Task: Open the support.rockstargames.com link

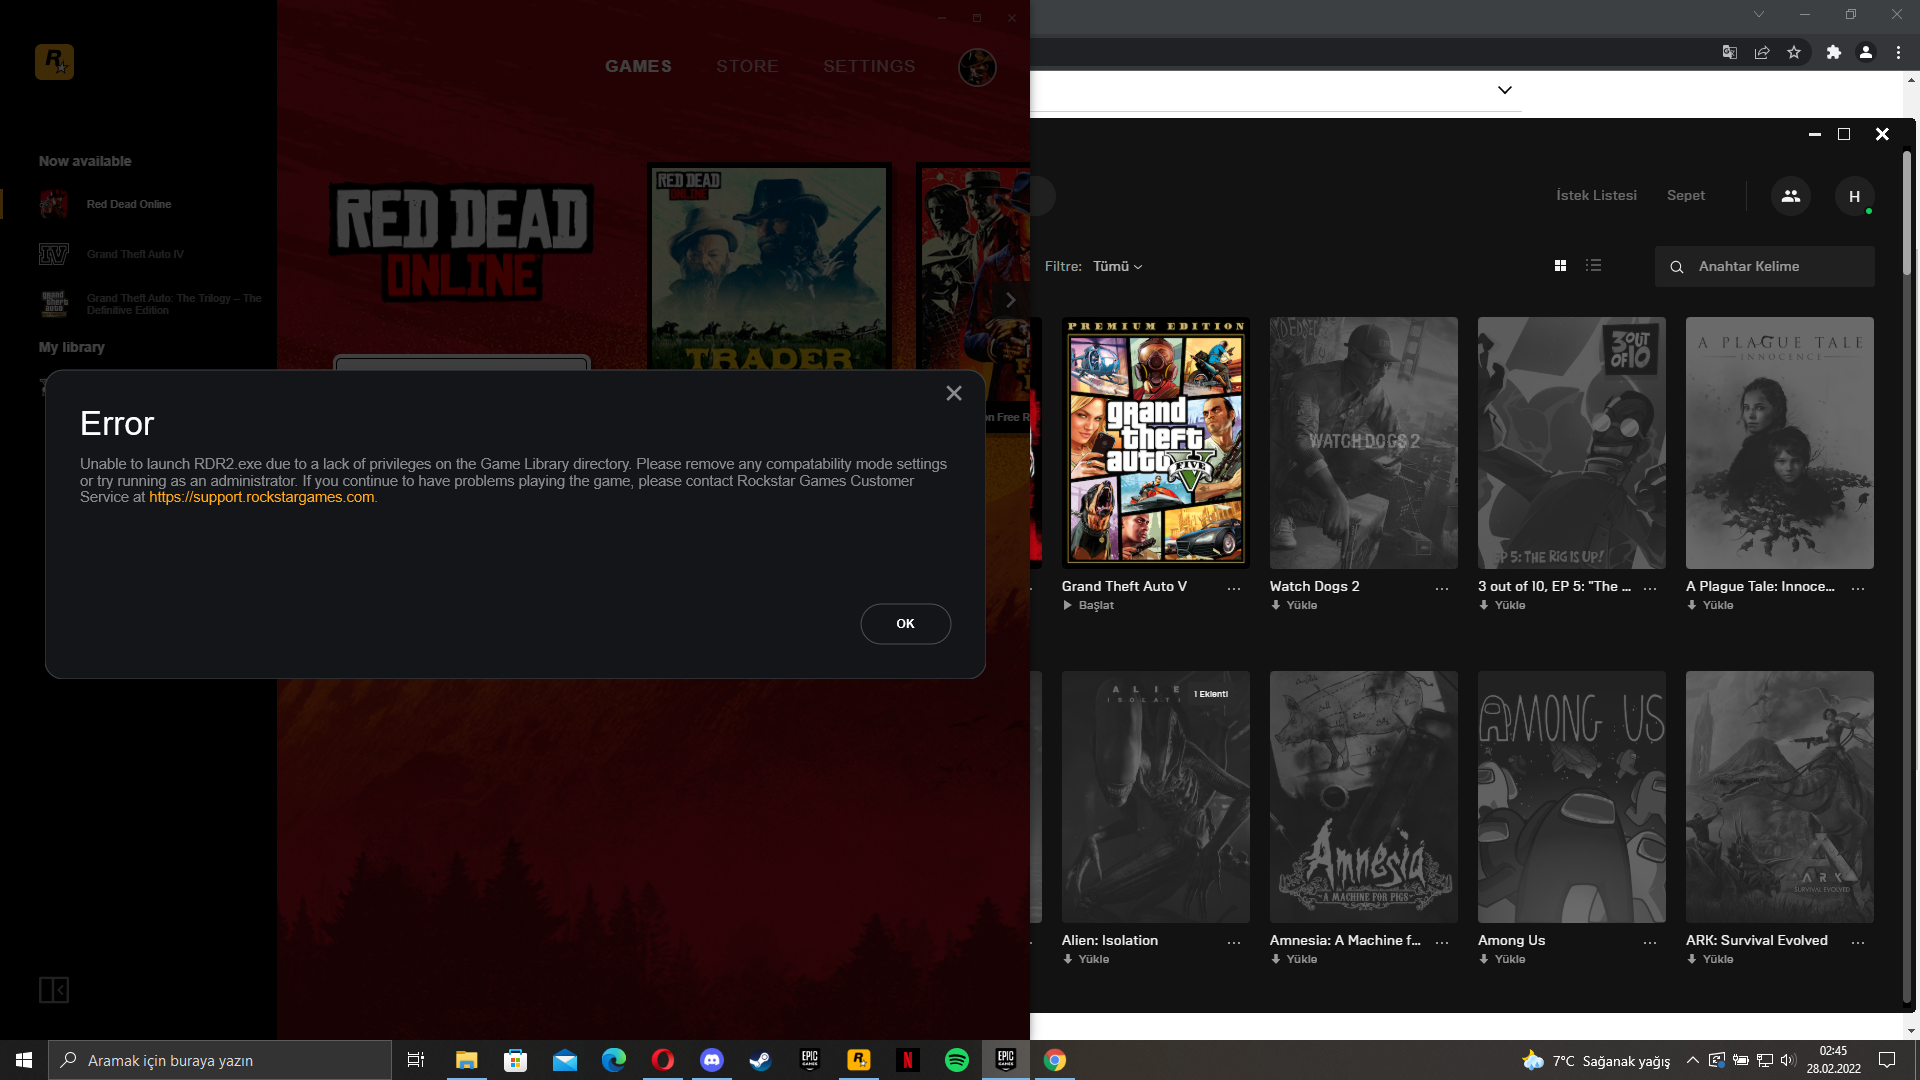Action: (261, 497)
